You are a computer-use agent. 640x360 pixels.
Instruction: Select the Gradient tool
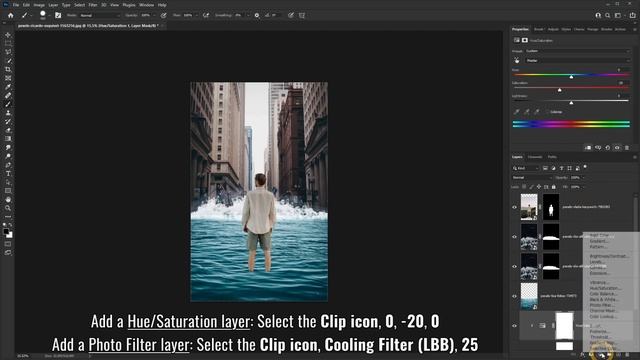coord(8,139)
